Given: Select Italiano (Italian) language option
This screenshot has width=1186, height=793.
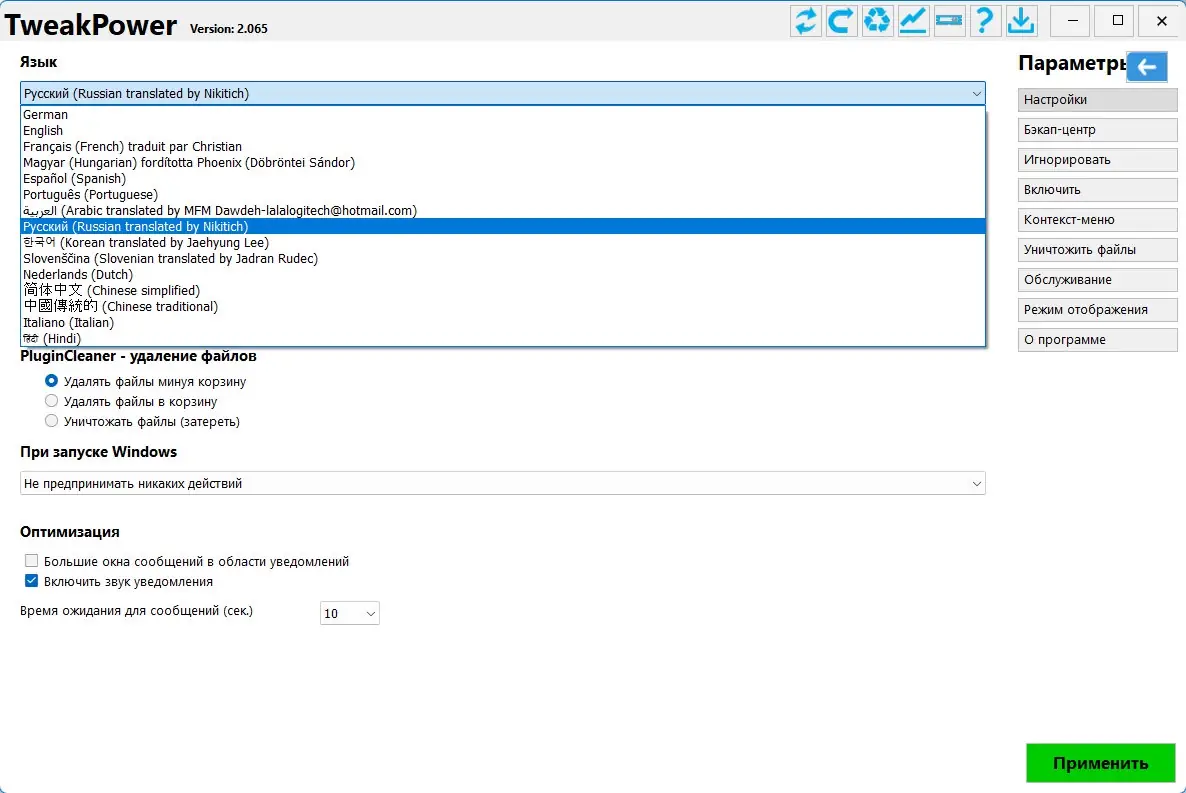Looking at the screenshot, I should coord(502,322).
